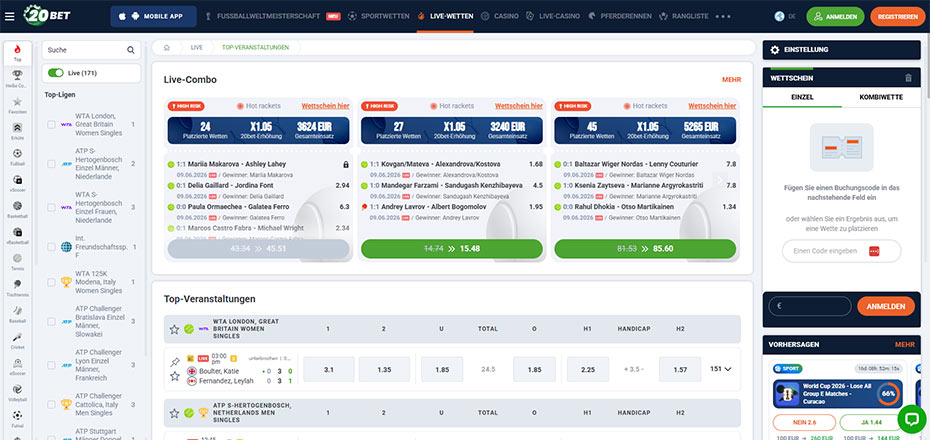The height and width of the screenshot is (440, 930).
Task: Open the Rangliste navigation item
Action: coord(684,16)
